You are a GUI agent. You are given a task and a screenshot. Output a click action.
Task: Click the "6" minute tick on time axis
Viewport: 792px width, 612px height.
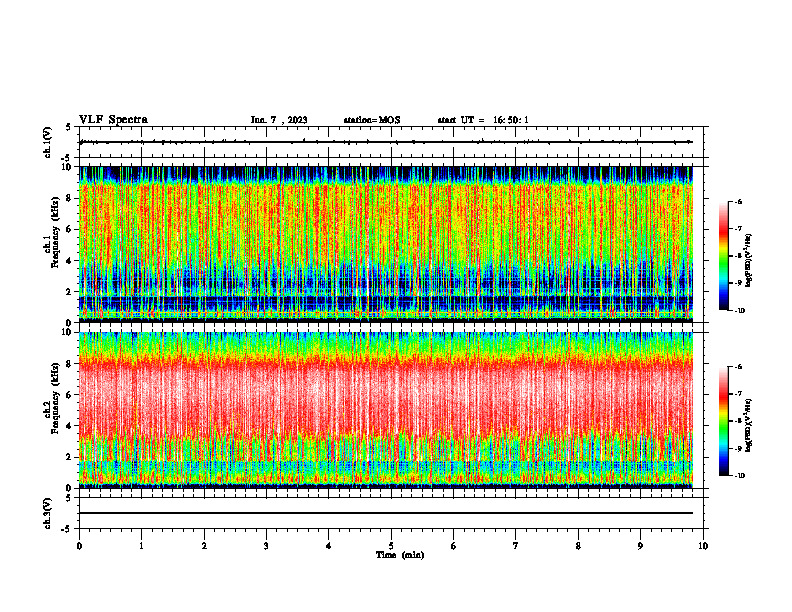(x=454, y=546)
